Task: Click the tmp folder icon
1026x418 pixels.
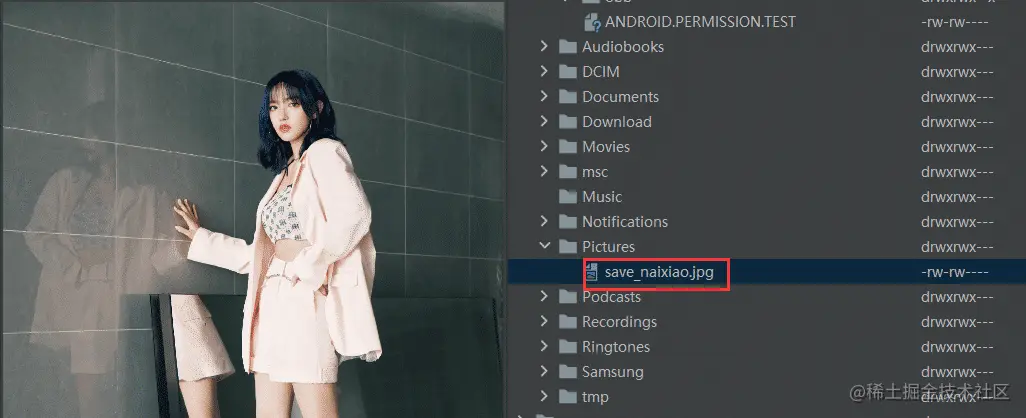Action: point(567,396)
